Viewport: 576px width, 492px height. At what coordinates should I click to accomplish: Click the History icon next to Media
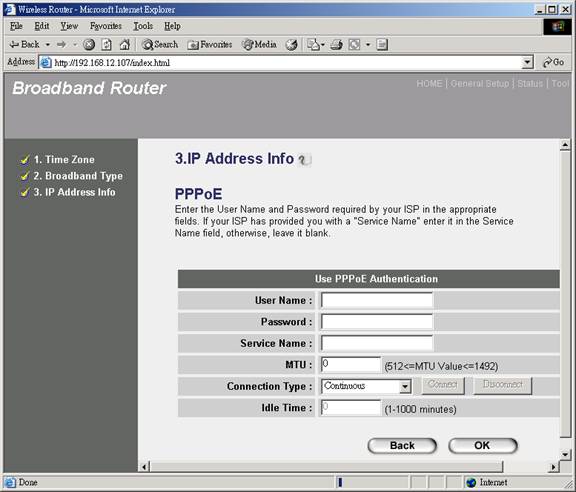[x=292, y=45]
